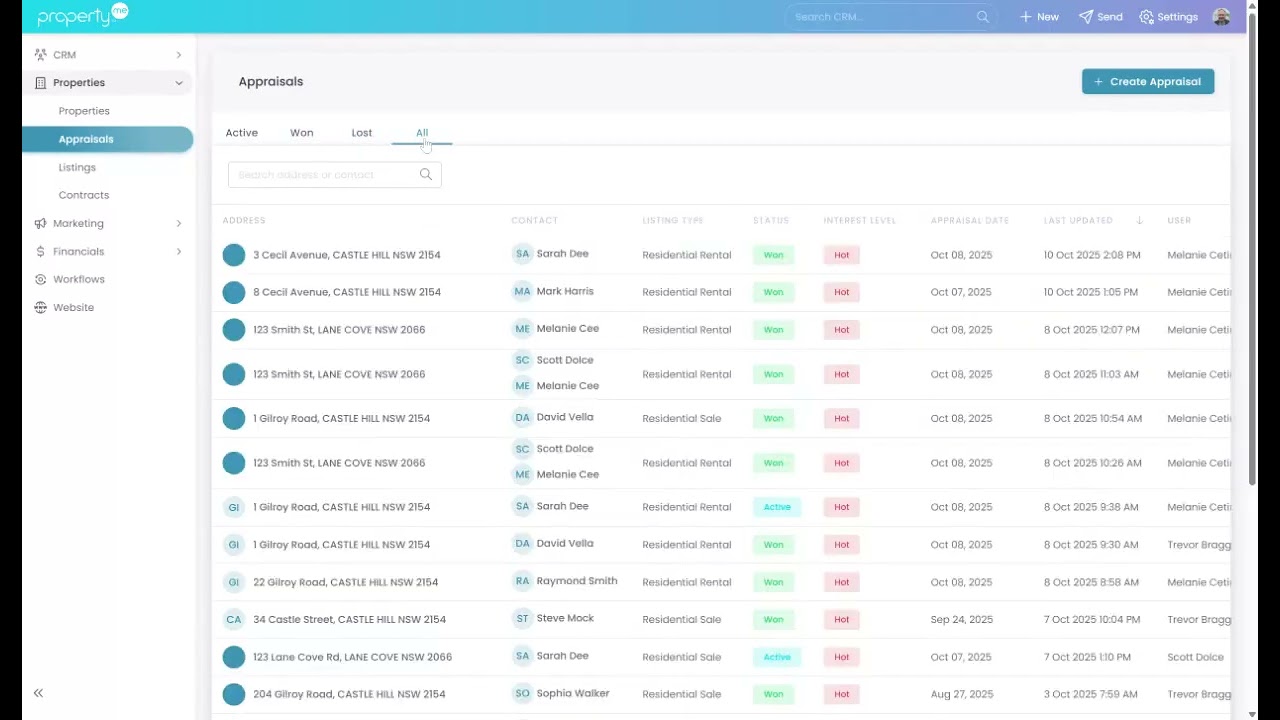Screen dimensions: 1280x720
Task: Click the search address or contact field
Action: pyautogui.click(x=334, y=175)
